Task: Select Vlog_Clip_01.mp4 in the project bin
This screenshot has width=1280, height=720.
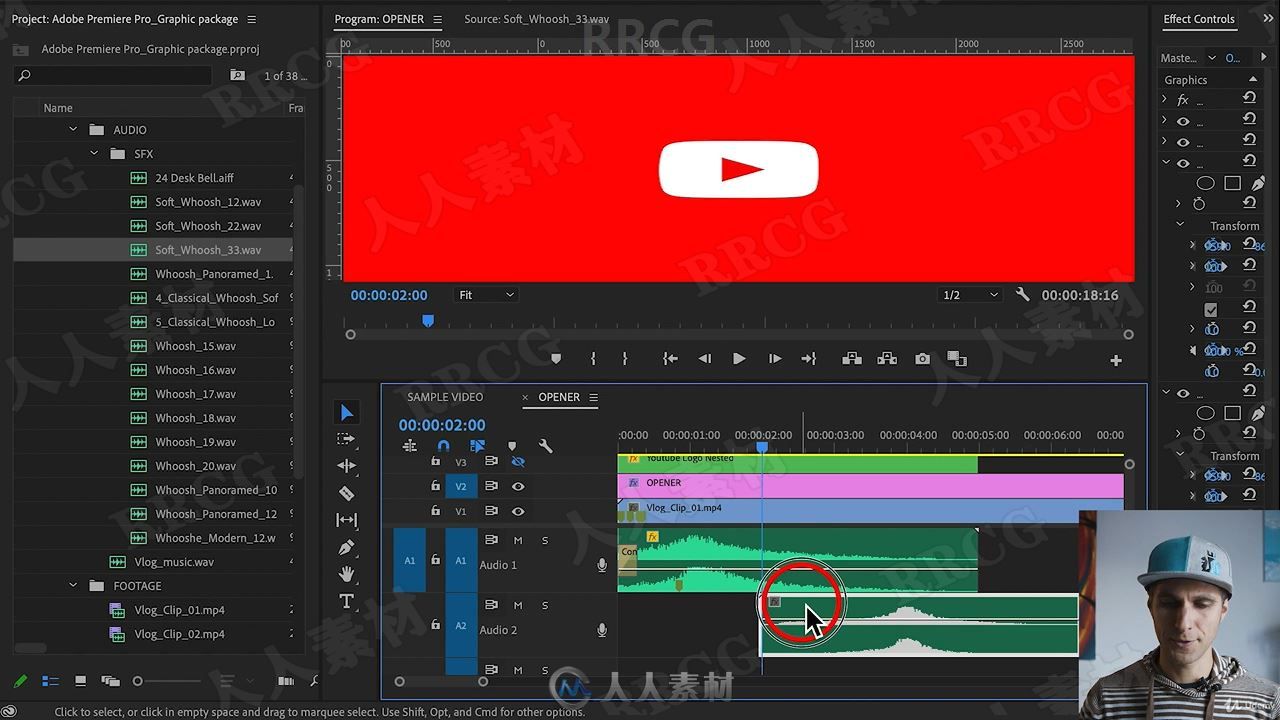Action: (x=179, y=610)
